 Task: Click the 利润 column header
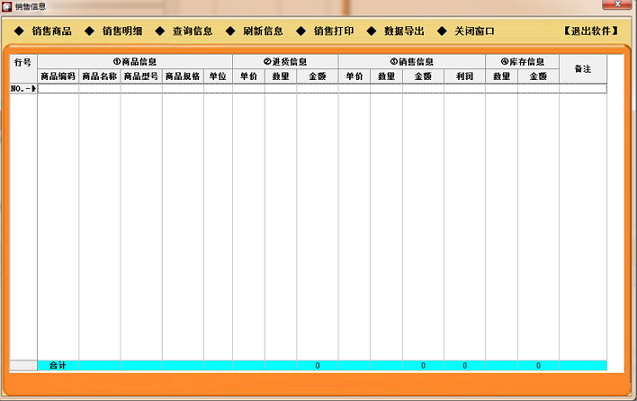pos(465,76)
